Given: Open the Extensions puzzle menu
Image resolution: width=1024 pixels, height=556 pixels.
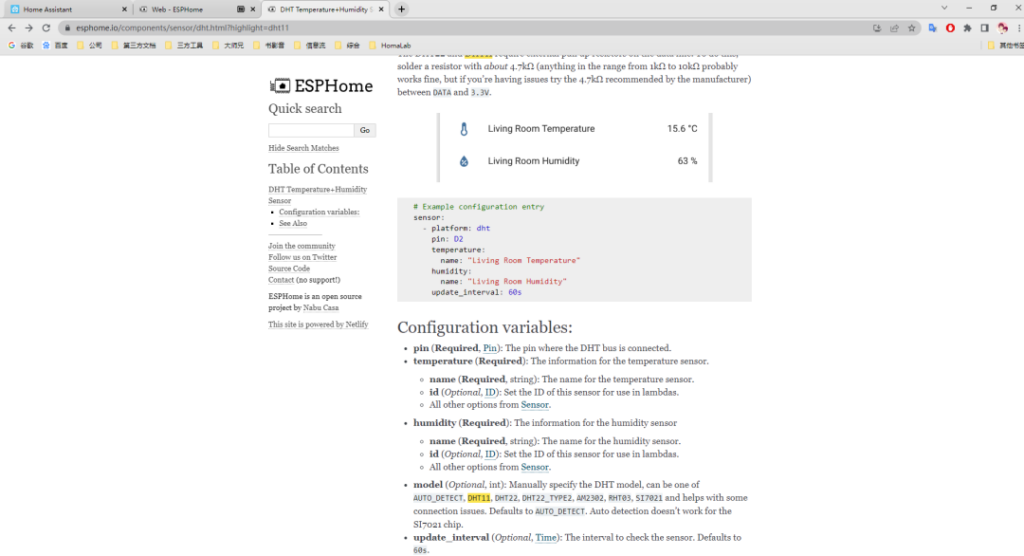Looking at the screenshot, I should click(x=967, y=28).
